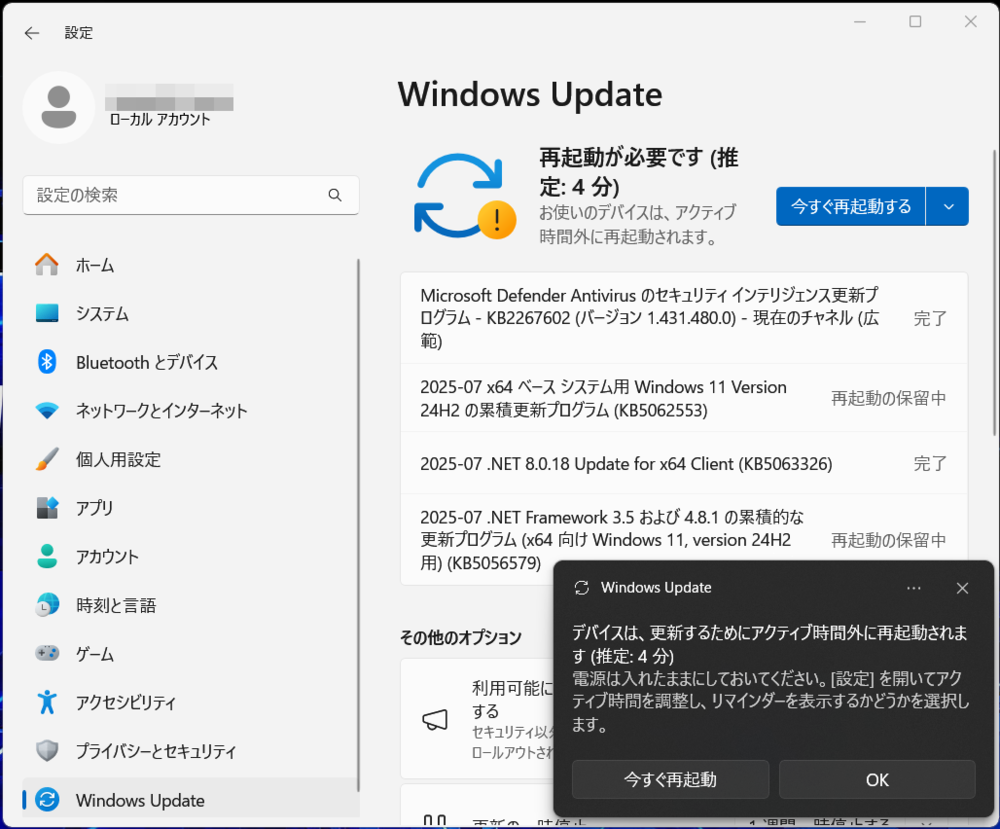Click the megaphone icon in other options
1000x829 pixels.
point(435,720)
